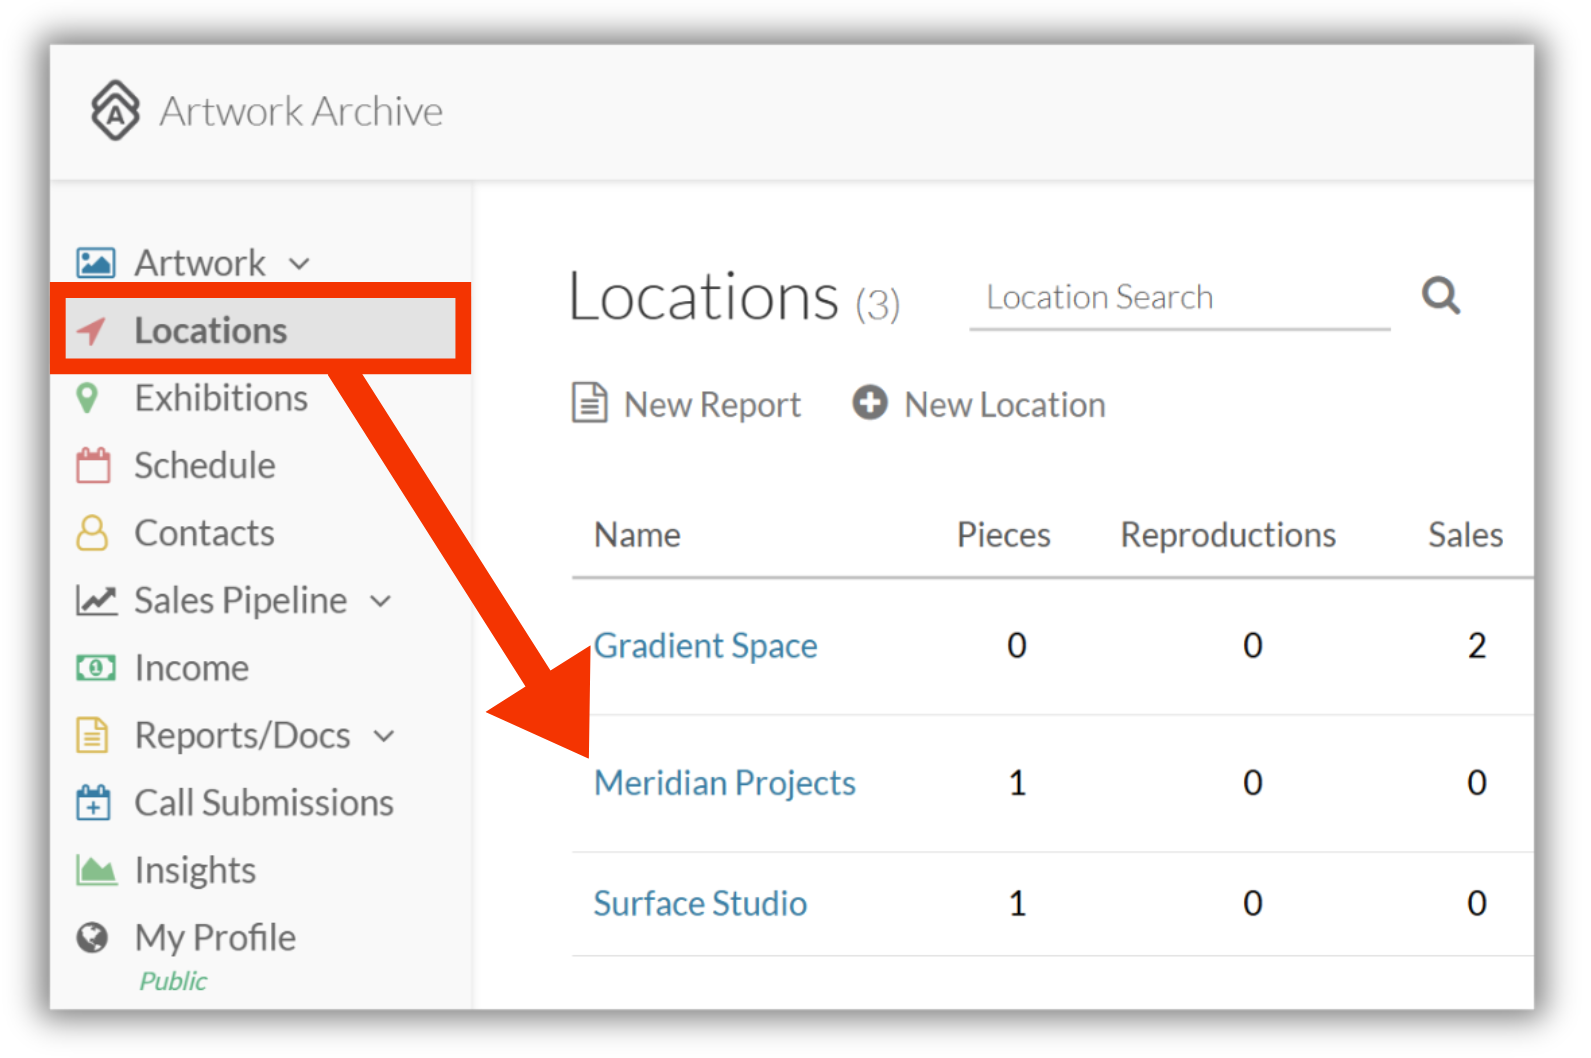This screenshot has height=1058, width=1591.
Task: Click into the Location Search field
Action: (1180, 298)
